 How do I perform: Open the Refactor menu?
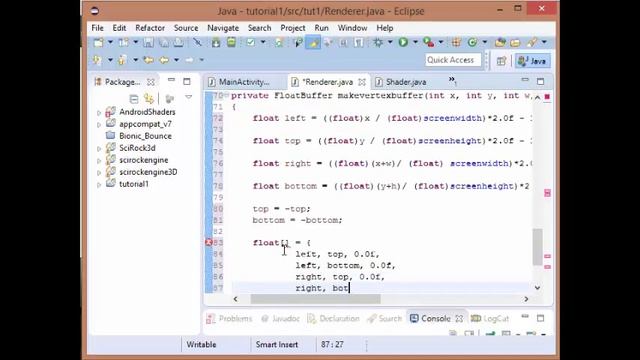tap(150, 28)
